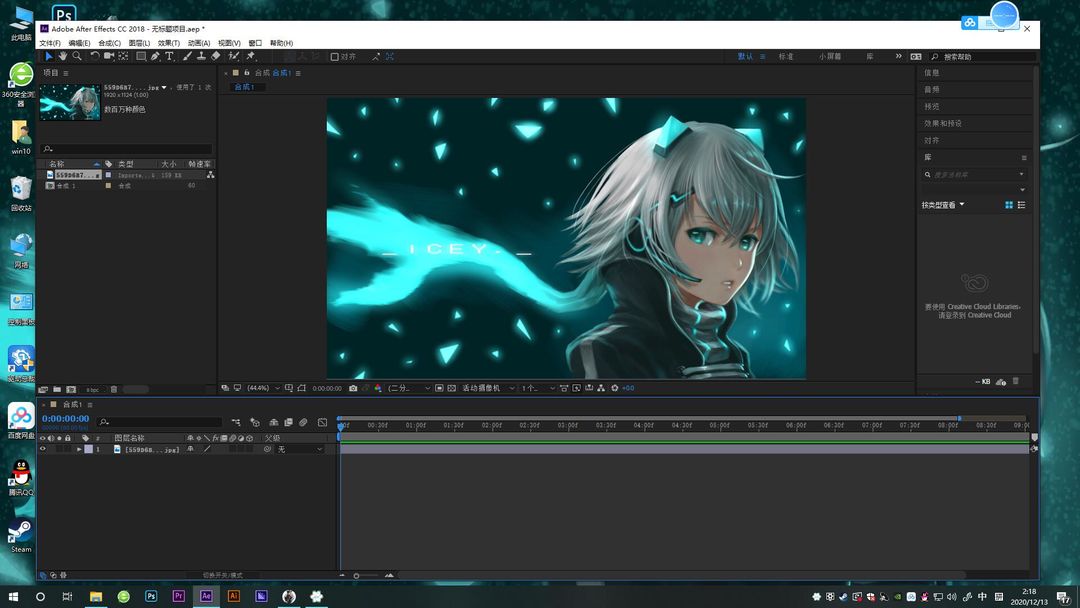
Task: Open the 文件(F) menu
Action: tap(50, 43)
